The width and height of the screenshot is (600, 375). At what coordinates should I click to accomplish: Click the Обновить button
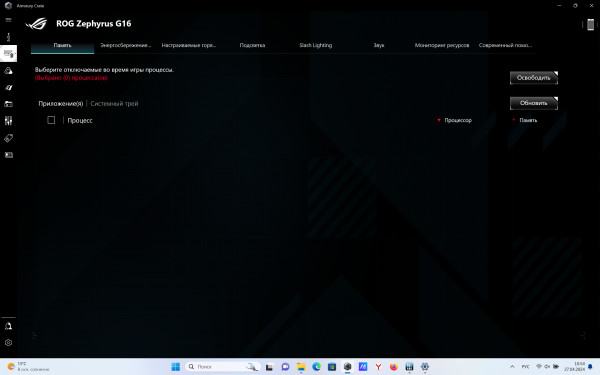click(533, 103)
